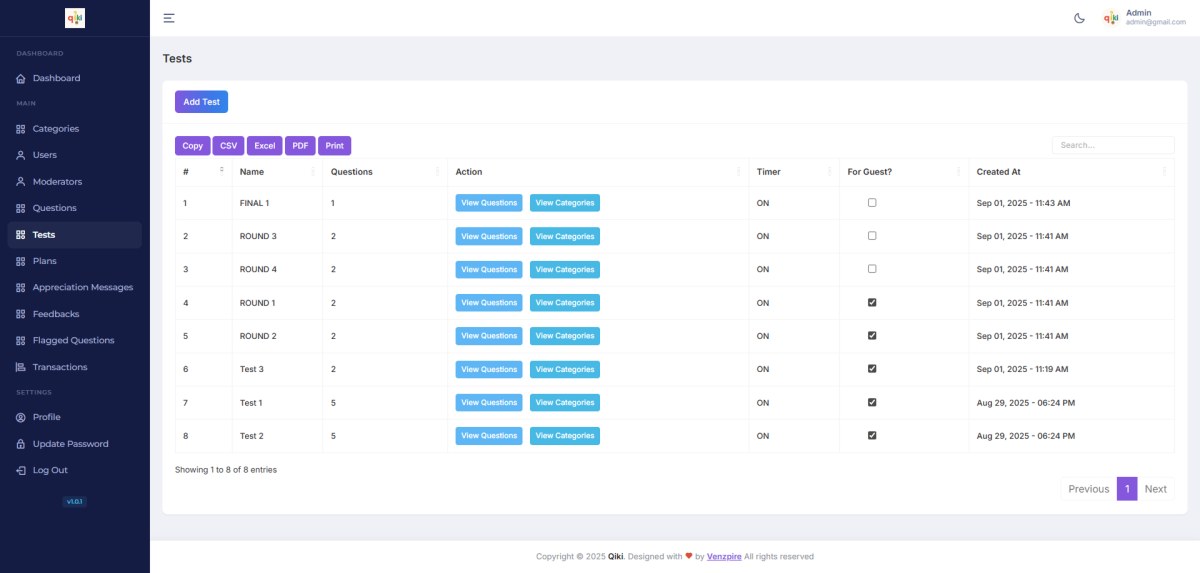View Questions for Test 3

click(489, 369)
